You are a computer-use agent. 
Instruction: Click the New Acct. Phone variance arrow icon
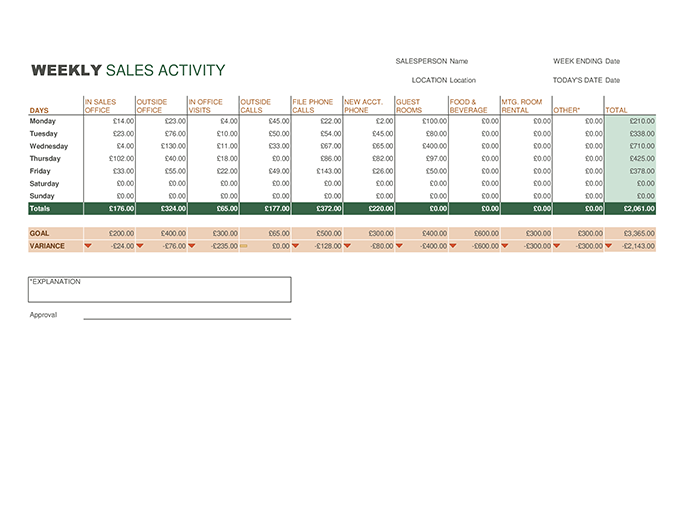pyautogui.click(x=348, y=246)
